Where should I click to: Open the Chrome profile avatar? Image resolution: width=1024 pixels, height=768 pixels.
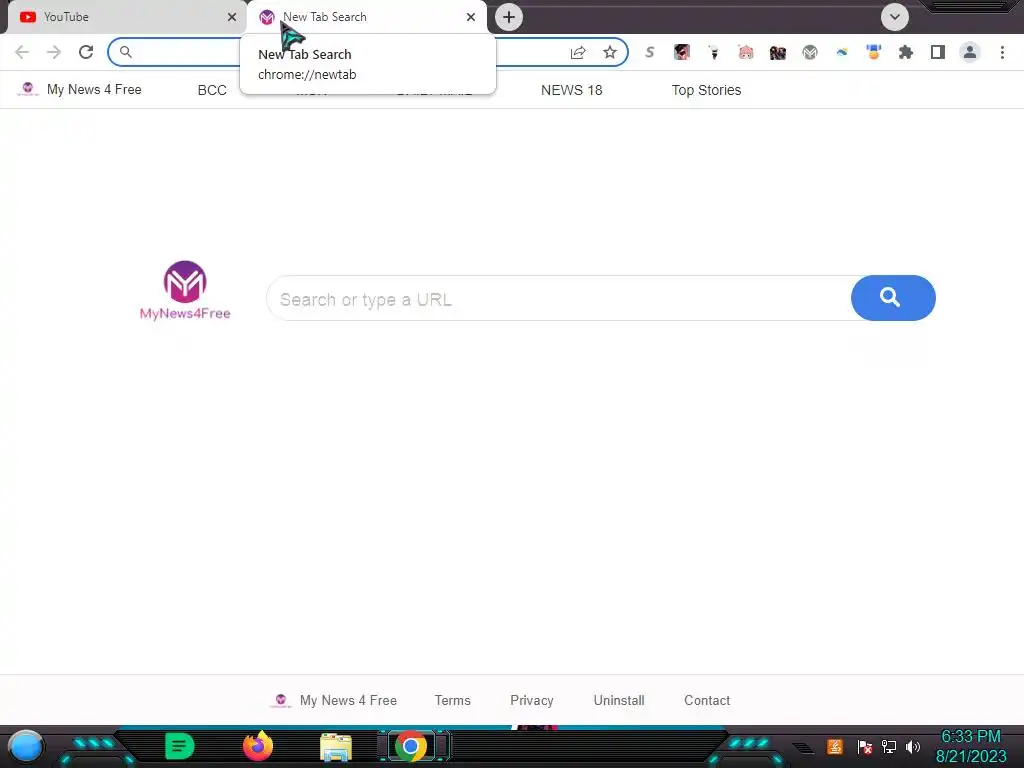tap(970, 52)
